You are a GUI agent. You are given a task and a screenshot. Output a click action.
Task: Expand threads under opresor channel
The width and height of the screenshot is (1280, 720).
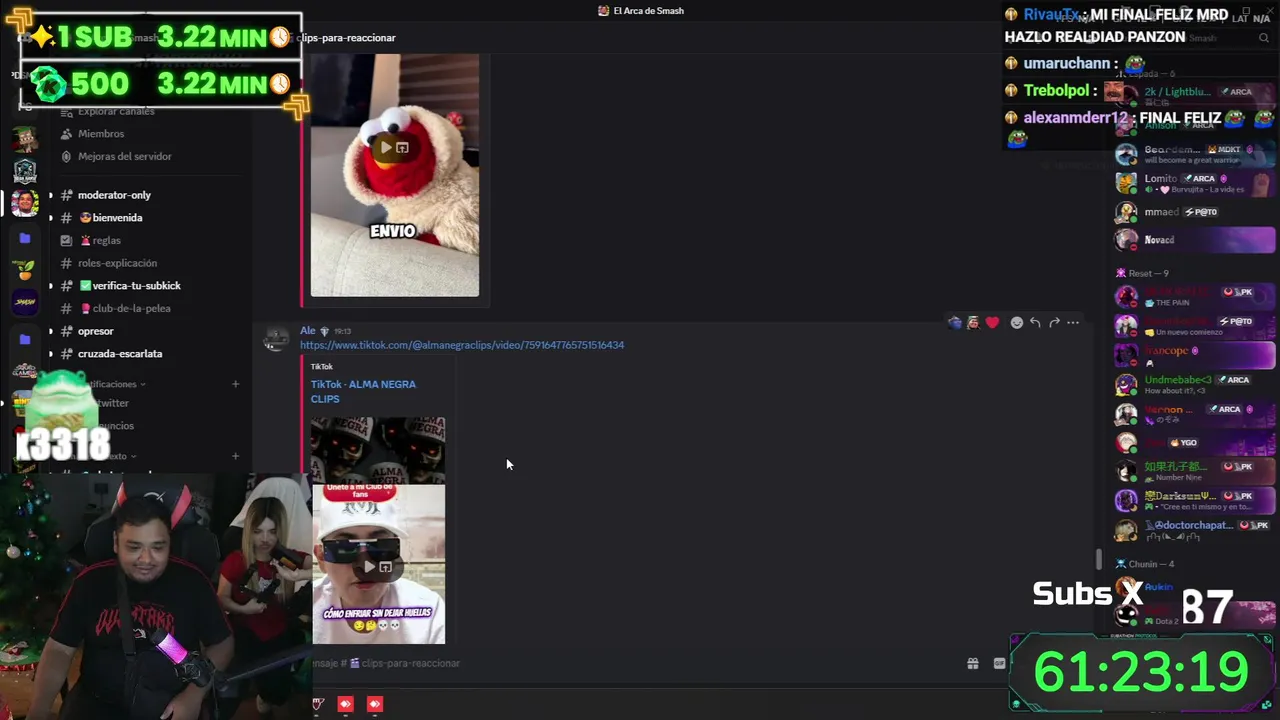tap(51, 331)
